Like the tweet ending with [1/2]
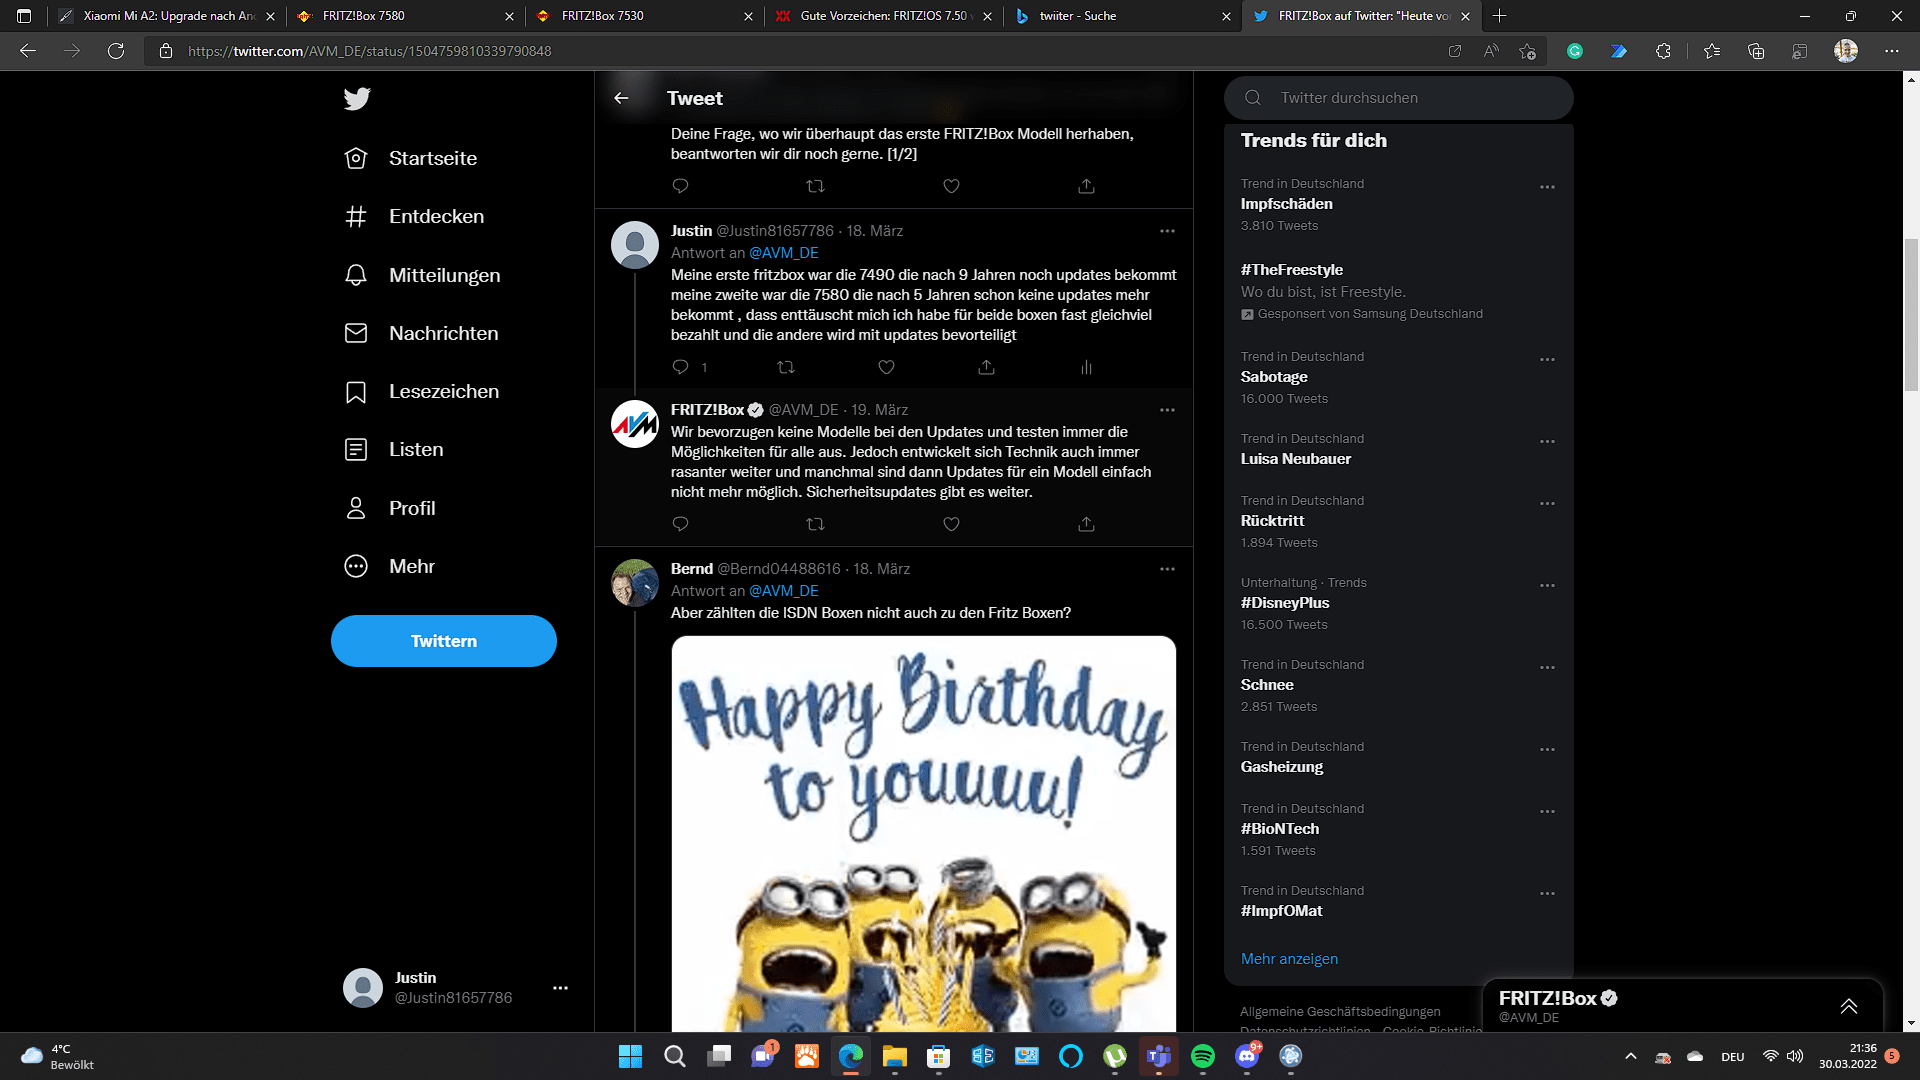This screenshot has height=1080, width=1920. pos(951,186)
